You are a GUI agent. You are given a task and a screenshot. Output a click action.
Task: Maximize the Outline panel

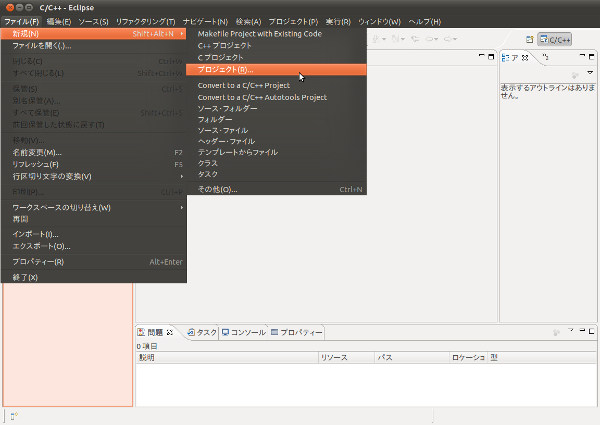pos(592,57)
